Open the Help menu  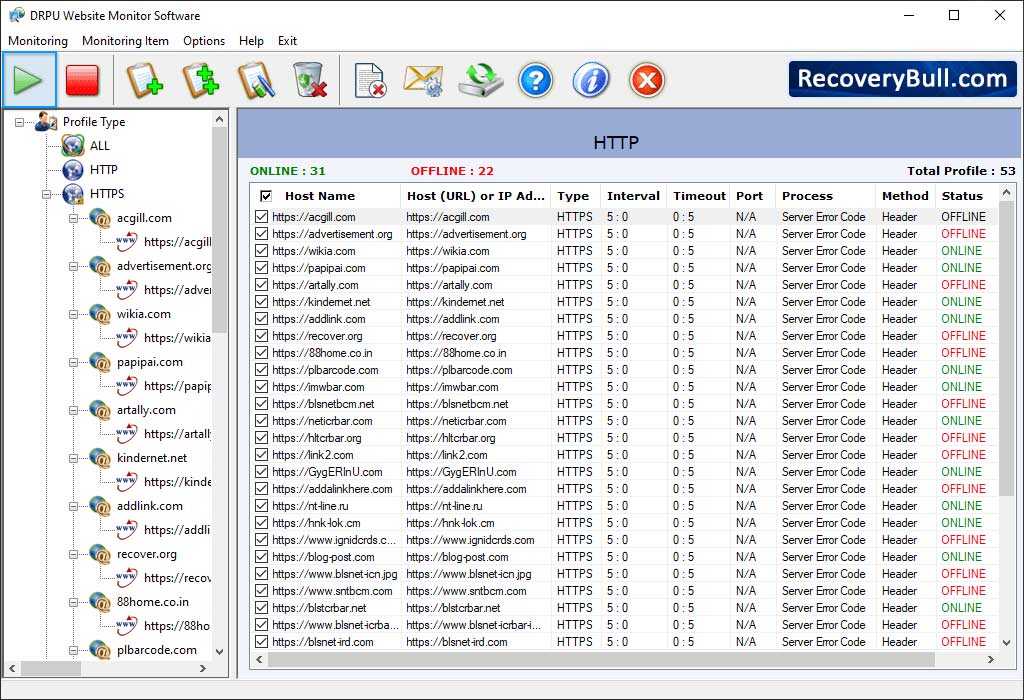coord(251,40)
